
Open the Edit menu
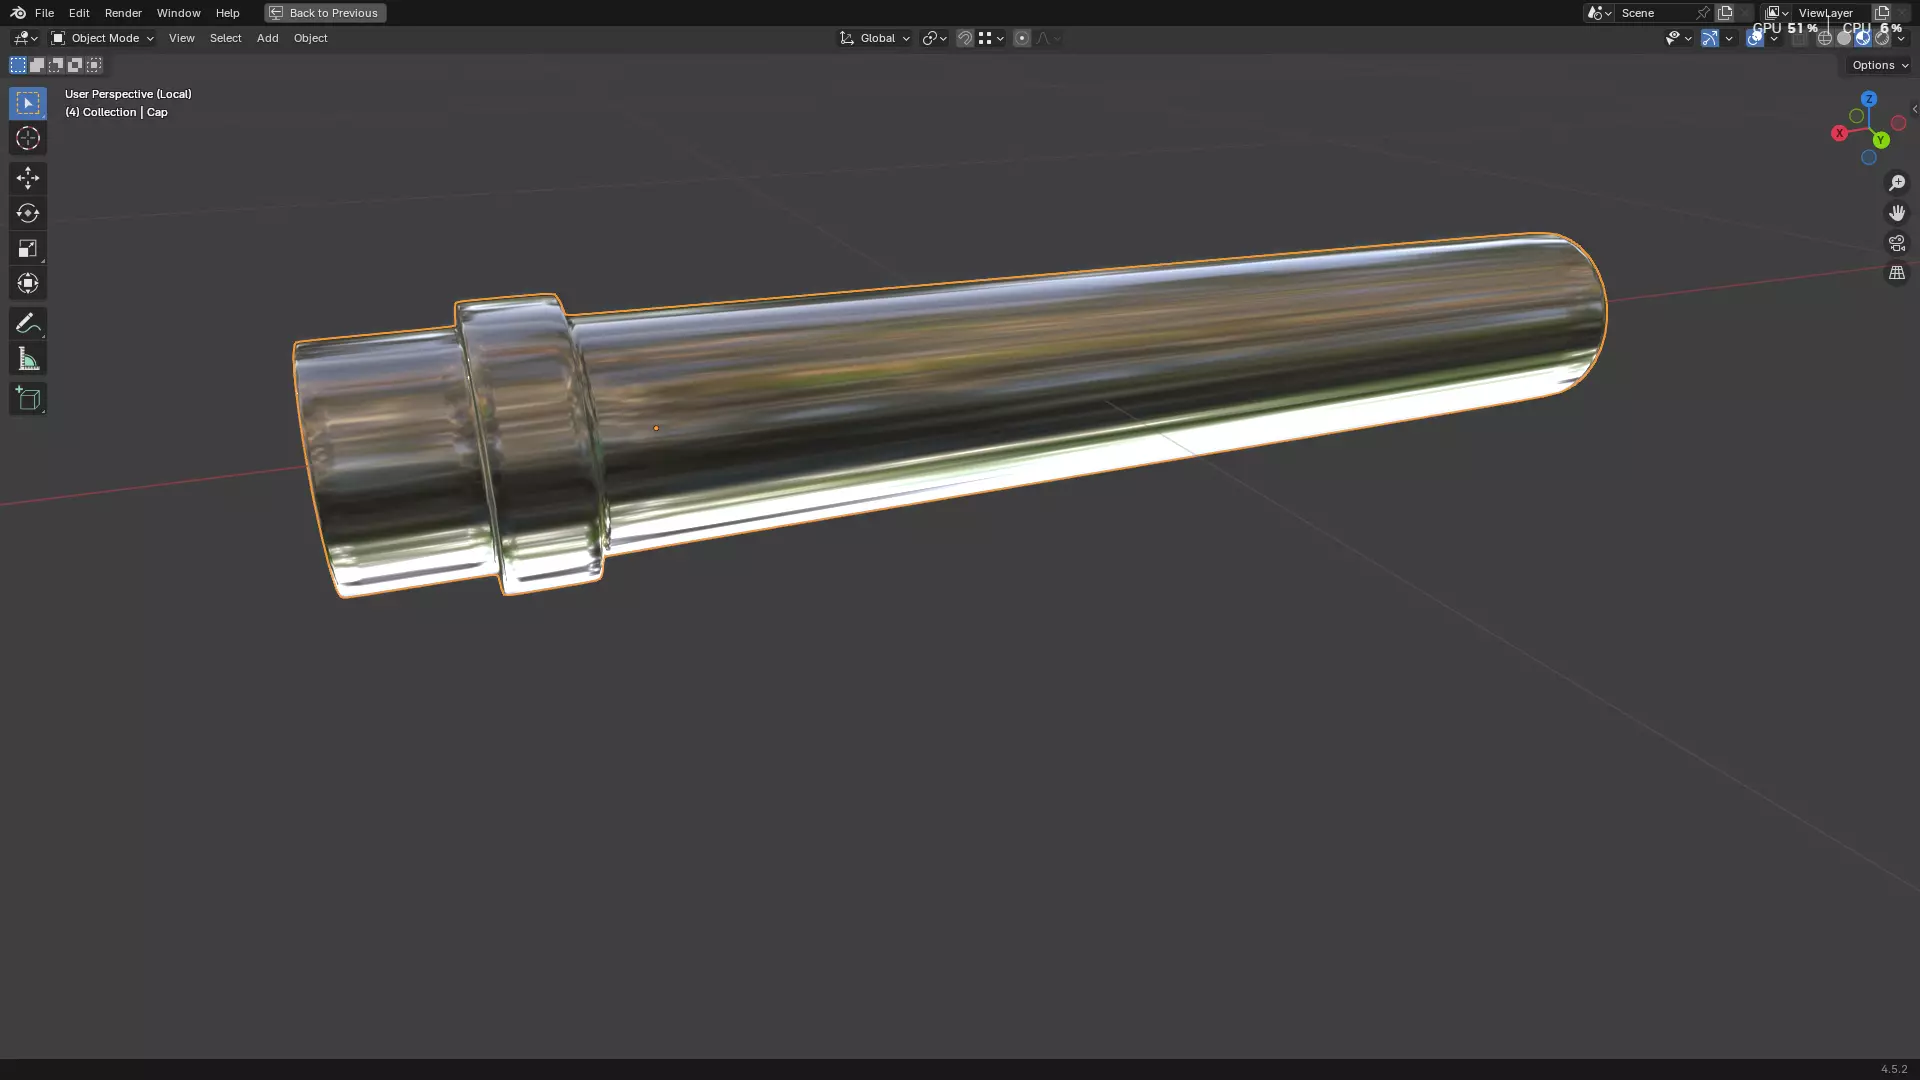coord(79,13)
